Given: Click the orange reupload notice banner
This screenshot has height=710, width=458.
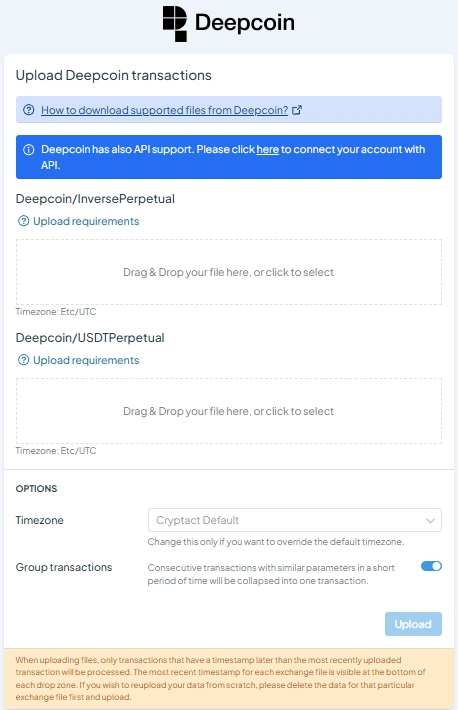Looking at the screenshot, I should pos(229,678).
